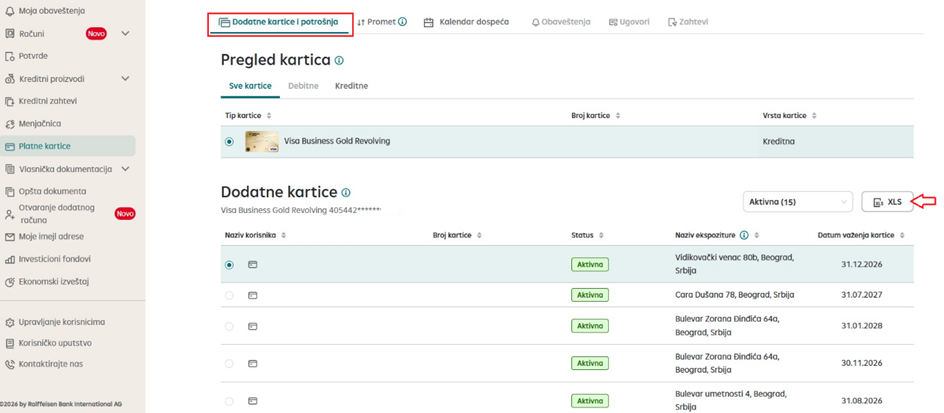Click the gear icon for Upravljanje korisnicima
The height and width of the screenshot is (413, 944).
9,322
